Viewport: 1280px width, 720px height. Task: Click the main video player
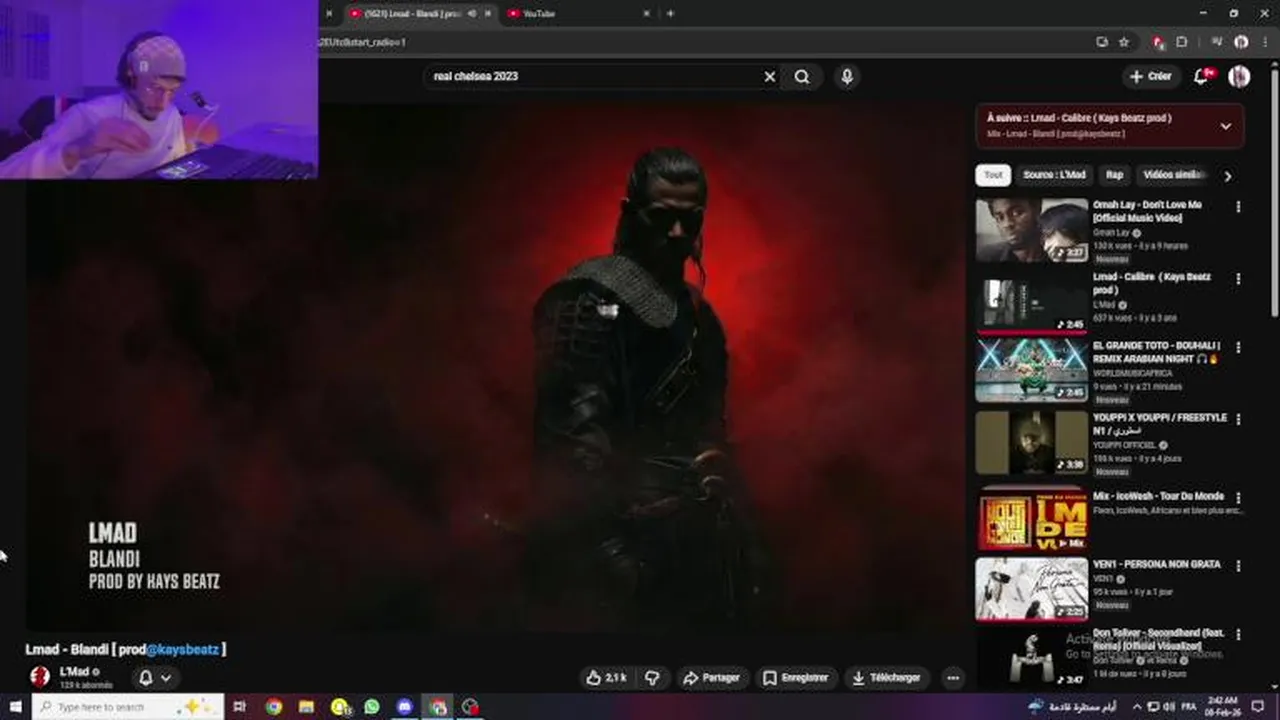[x=495, y=365]
